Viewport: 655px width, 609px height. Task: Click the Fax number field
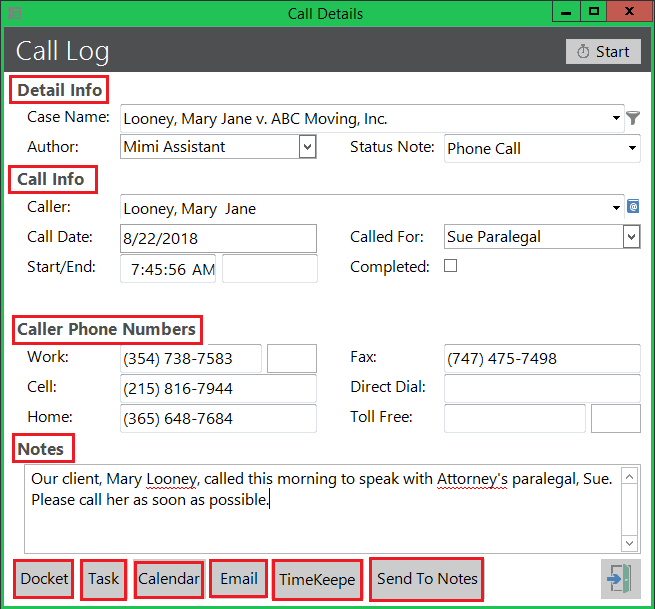(x=542, y=358)
